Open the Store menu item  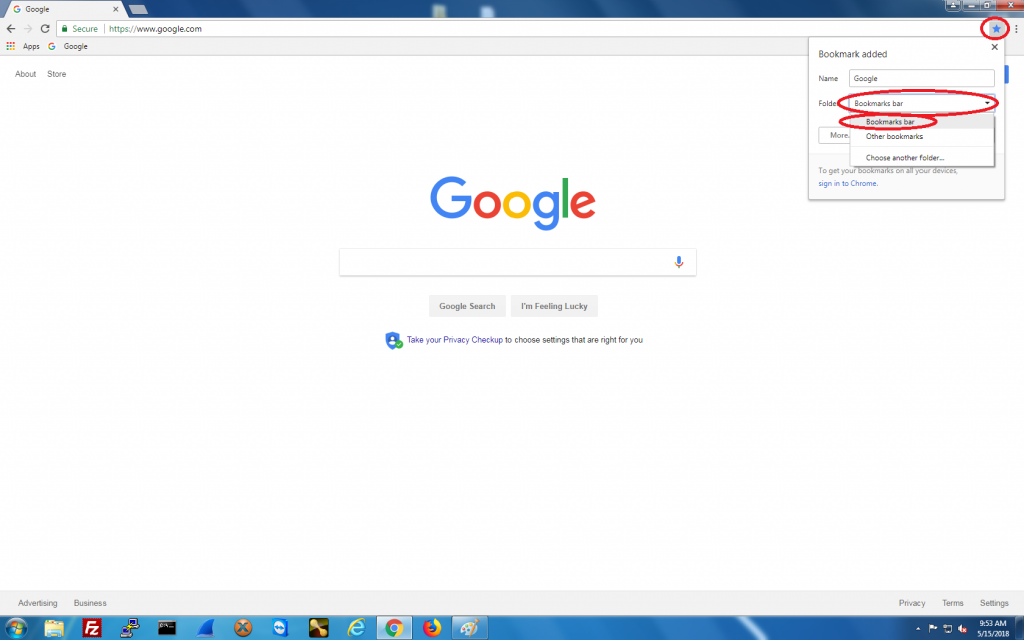(x=56, y=73)
